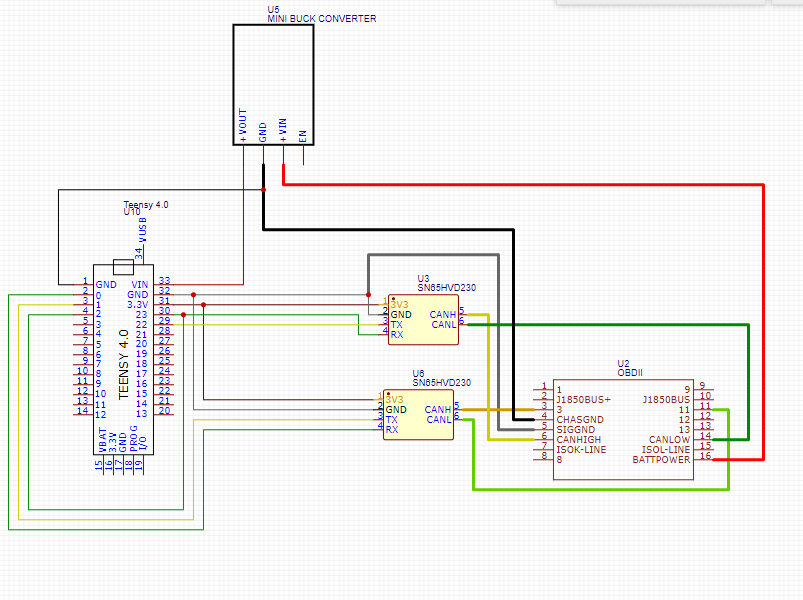Screen dimensions: 803x600
Task: Click the U10 reference designator
Action: (x=131, y=213)
